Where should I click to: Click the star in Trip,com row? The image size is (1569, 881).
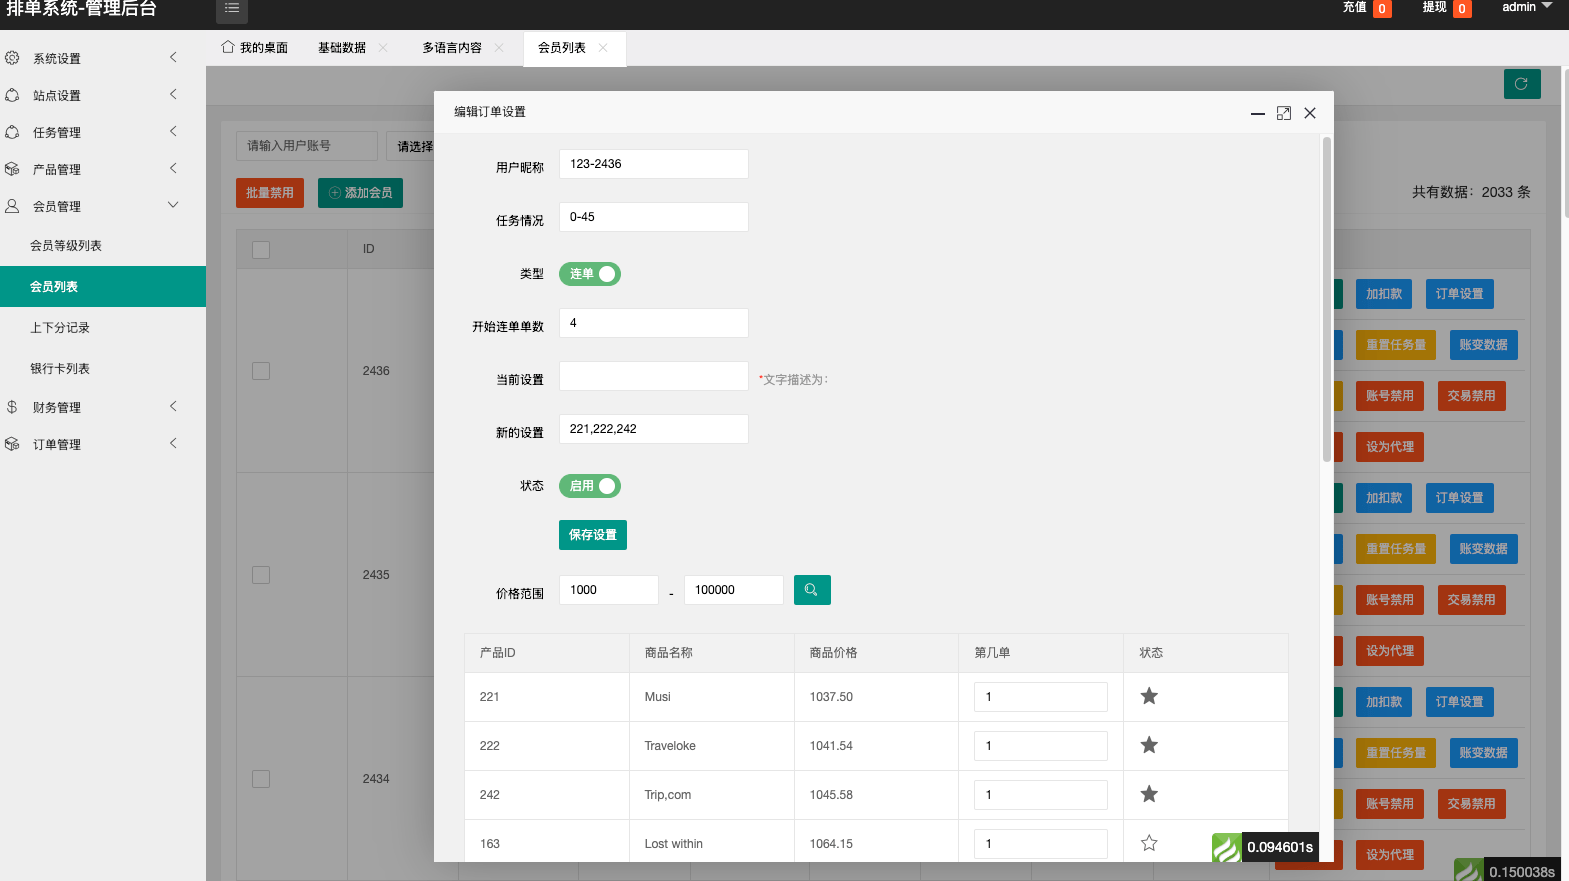(x=1149, y=794)
